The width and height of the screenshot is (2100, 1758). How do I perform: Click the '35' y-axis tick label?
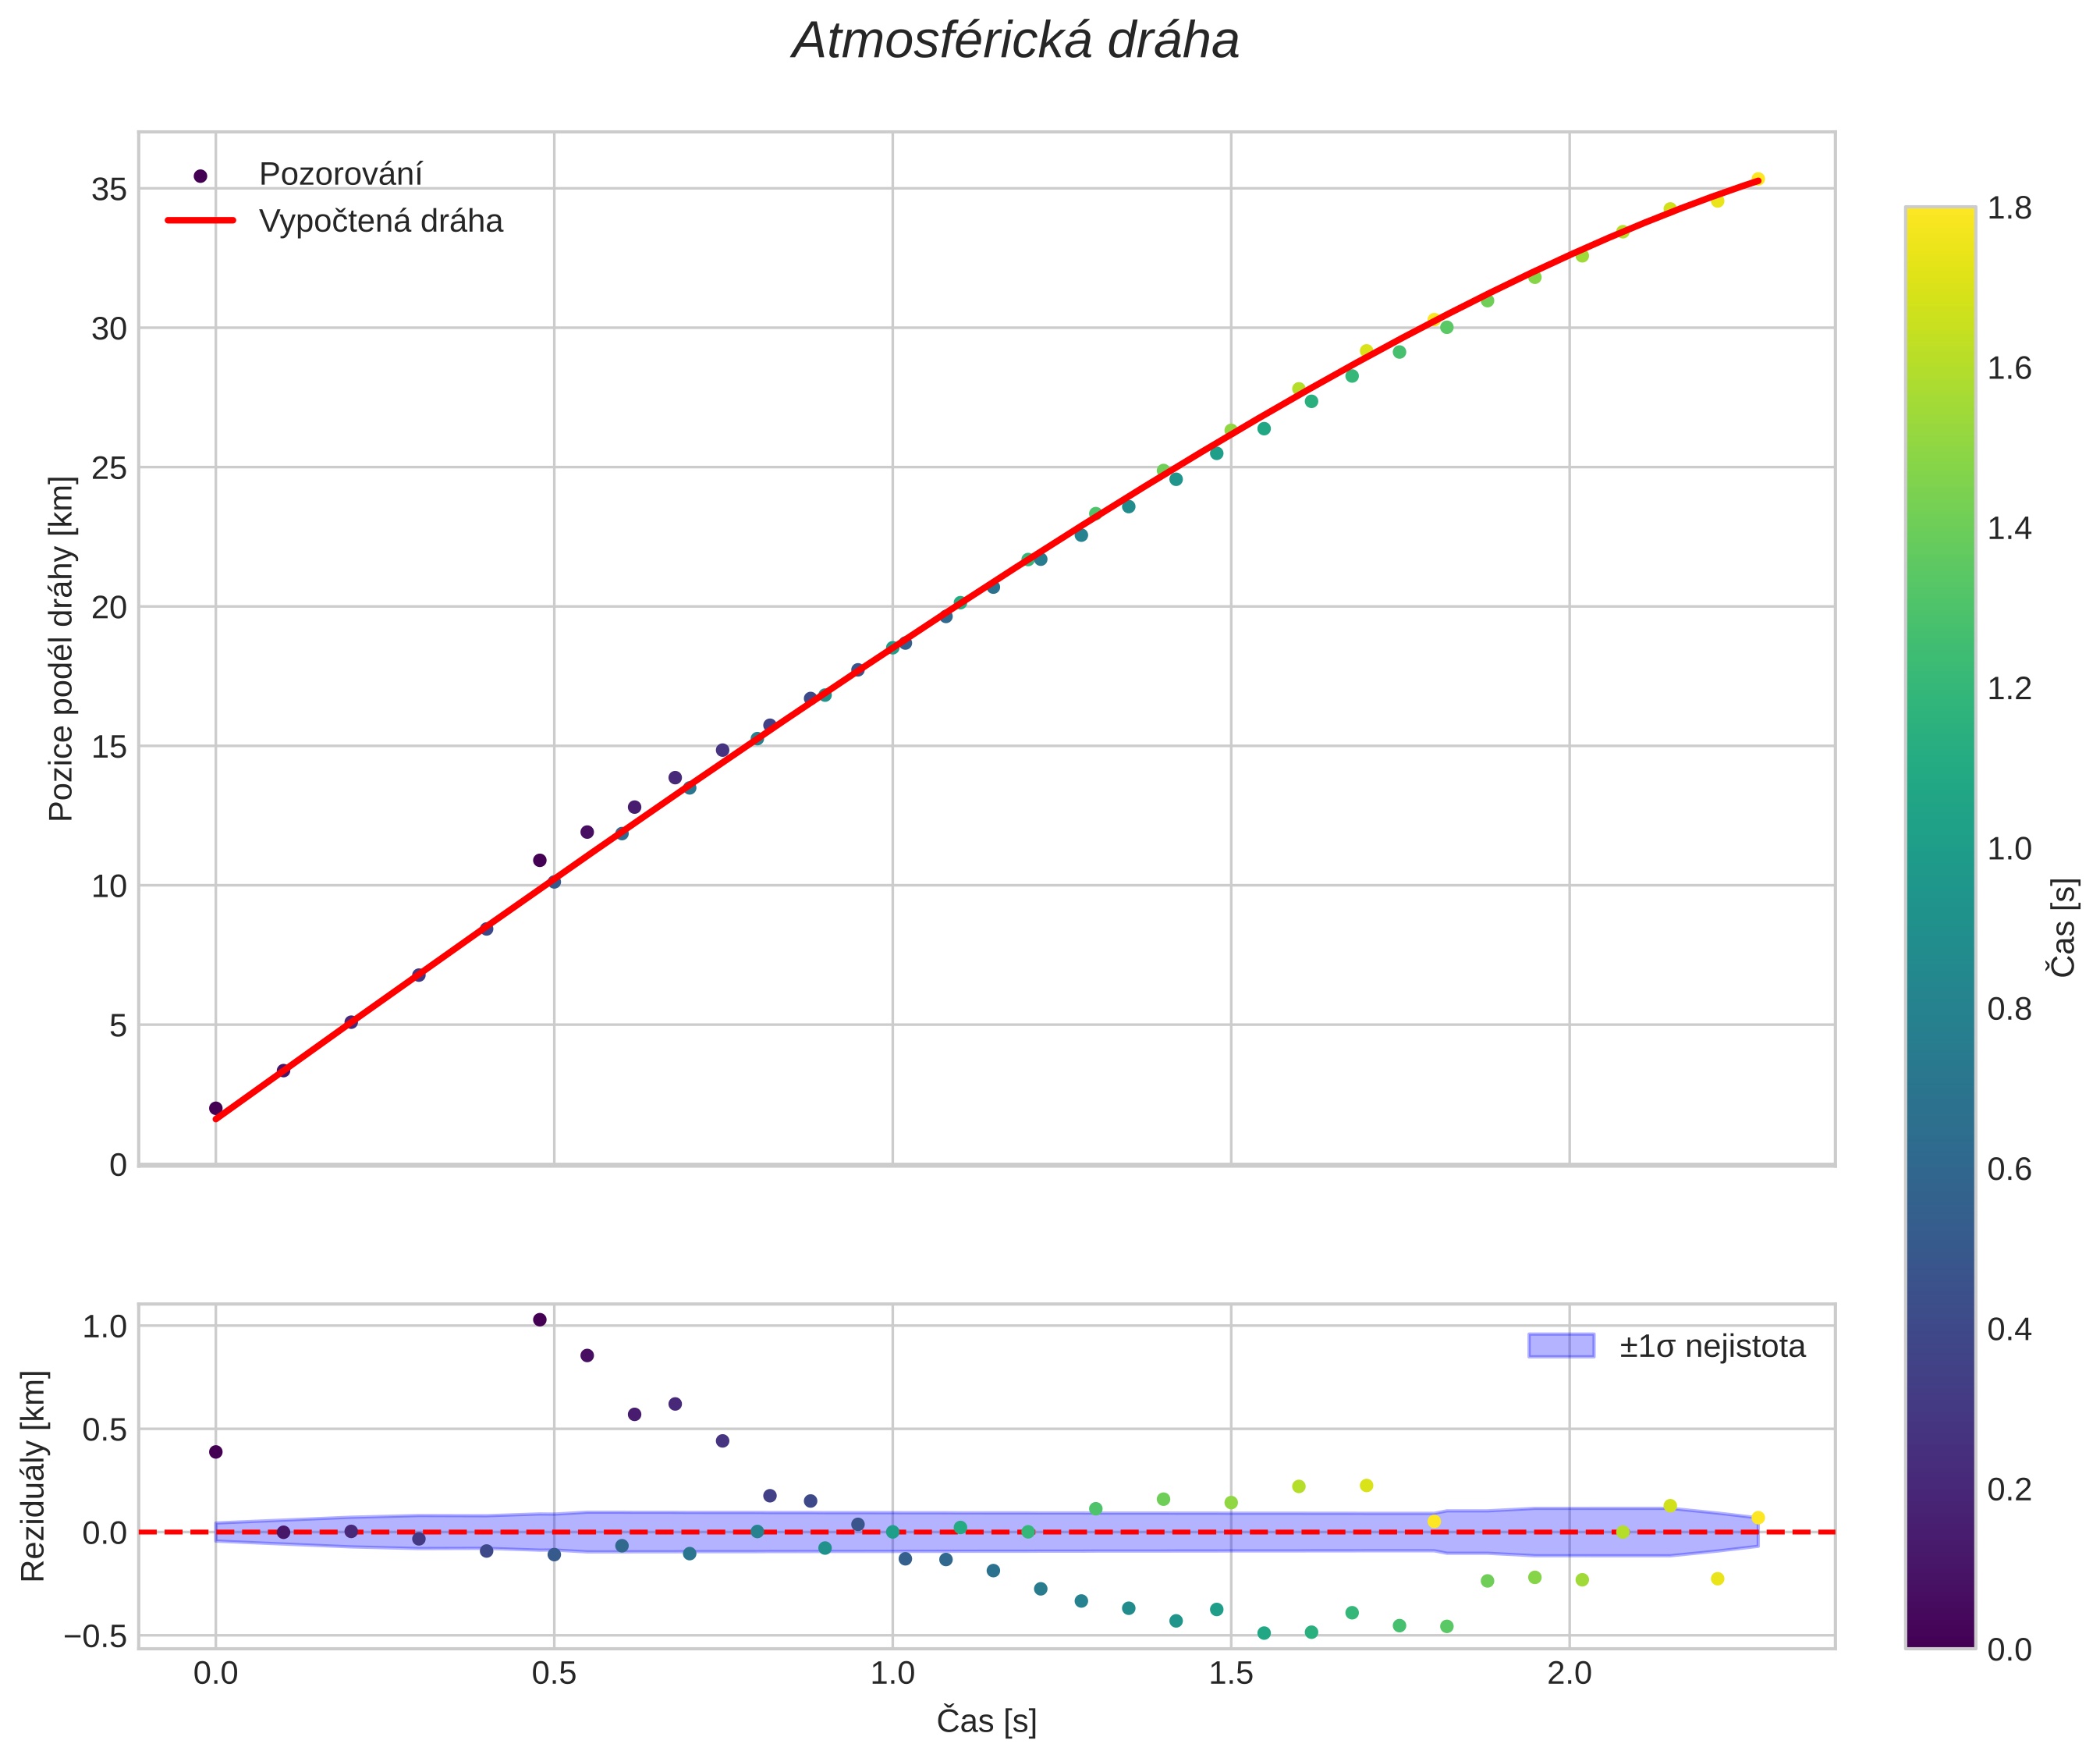click(x=109, y=189)
